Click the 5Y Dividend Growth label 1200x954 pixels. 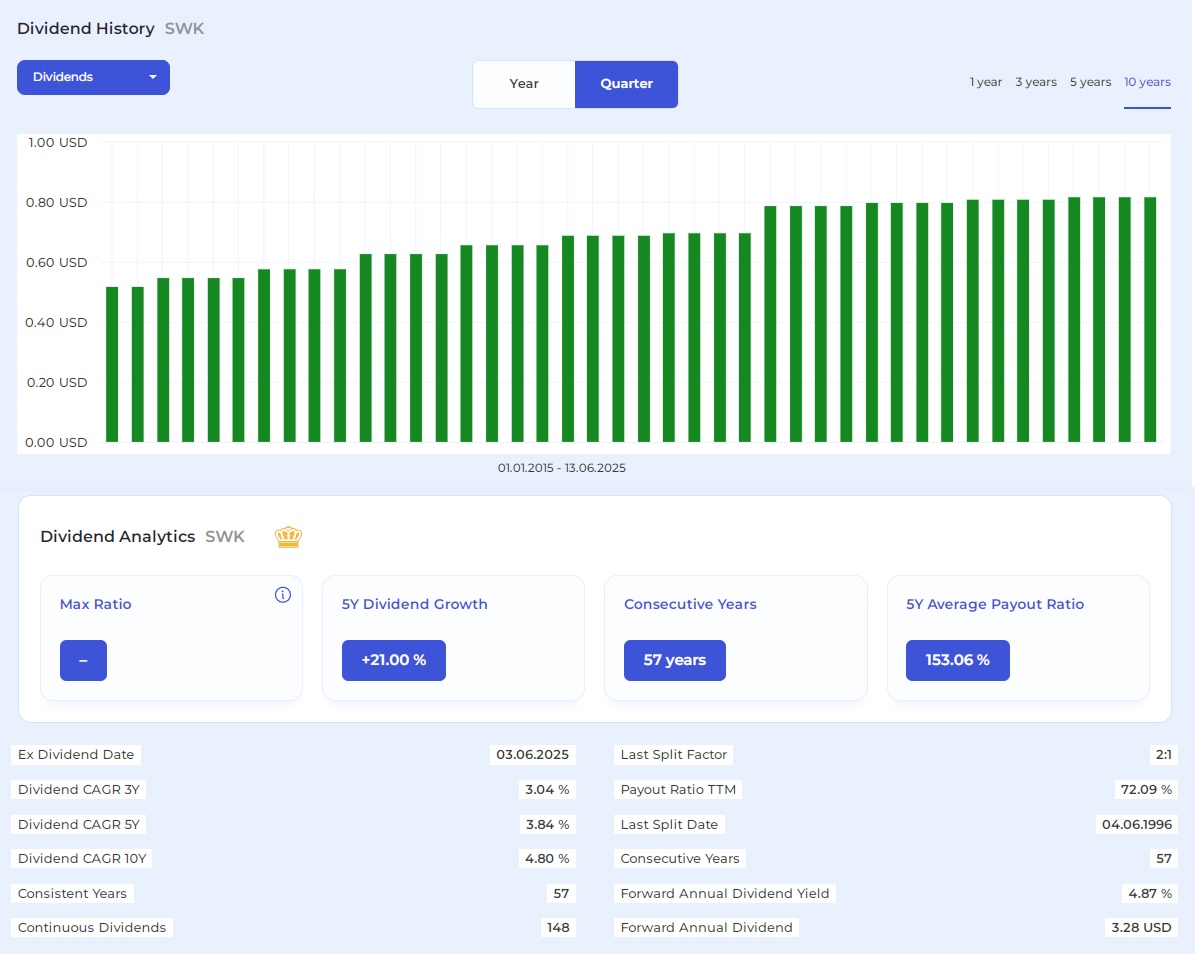point(415,604)
